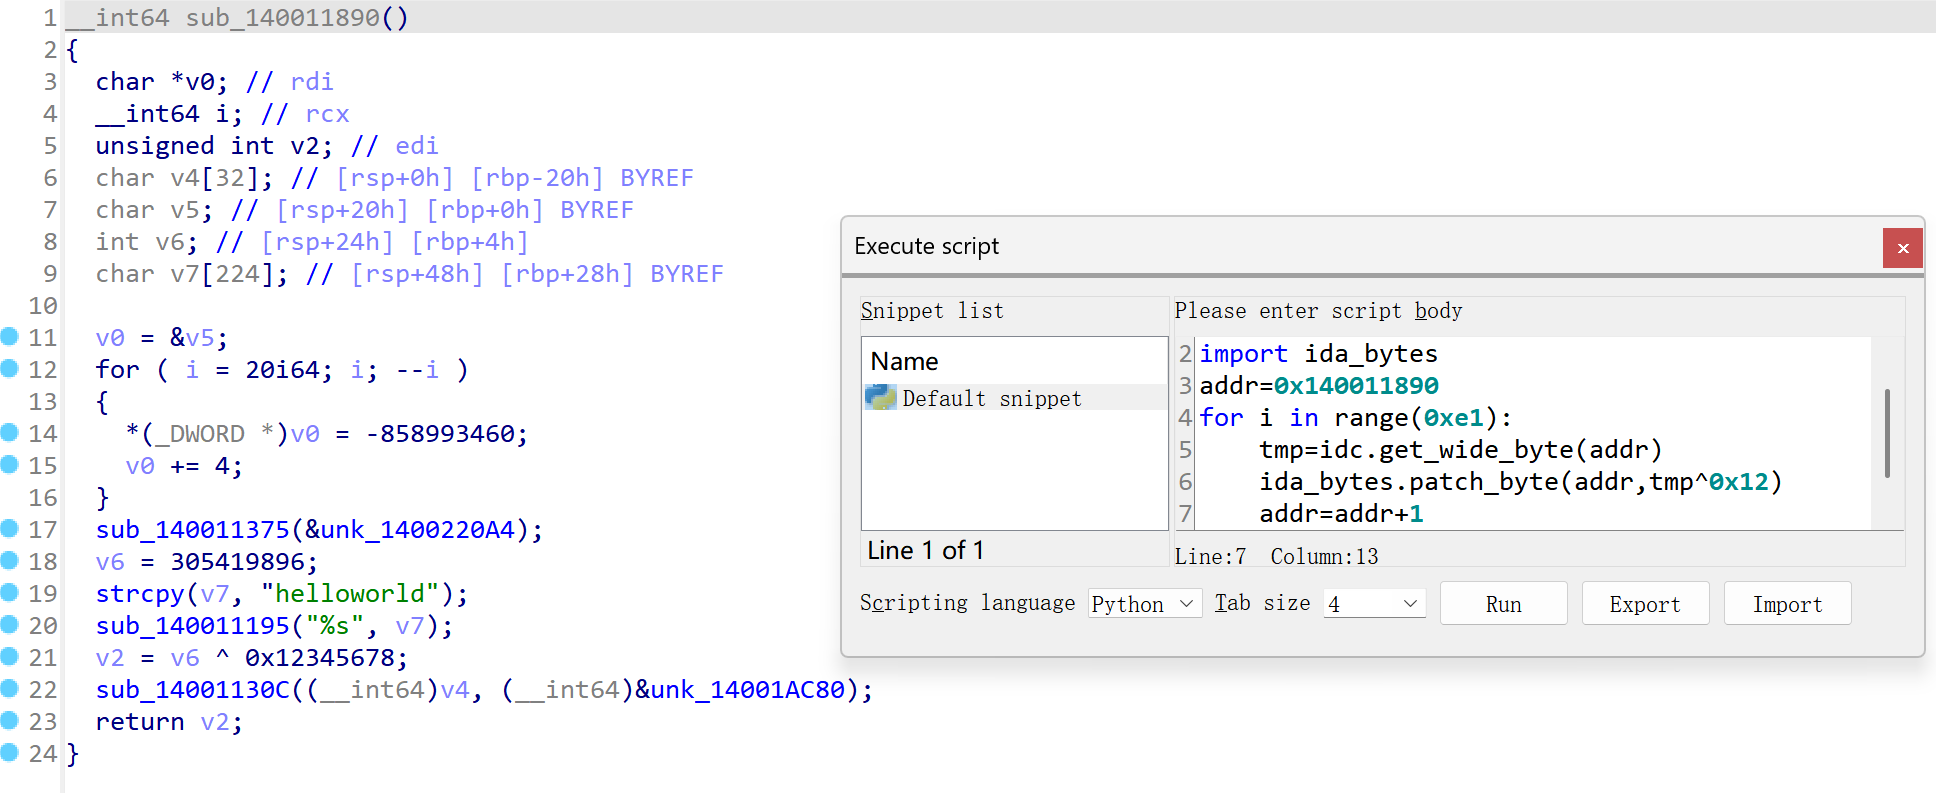Click the script editor vertical scrollbar
Viewport: 1936px width, 793px height.
click(x=1887, y=433)
